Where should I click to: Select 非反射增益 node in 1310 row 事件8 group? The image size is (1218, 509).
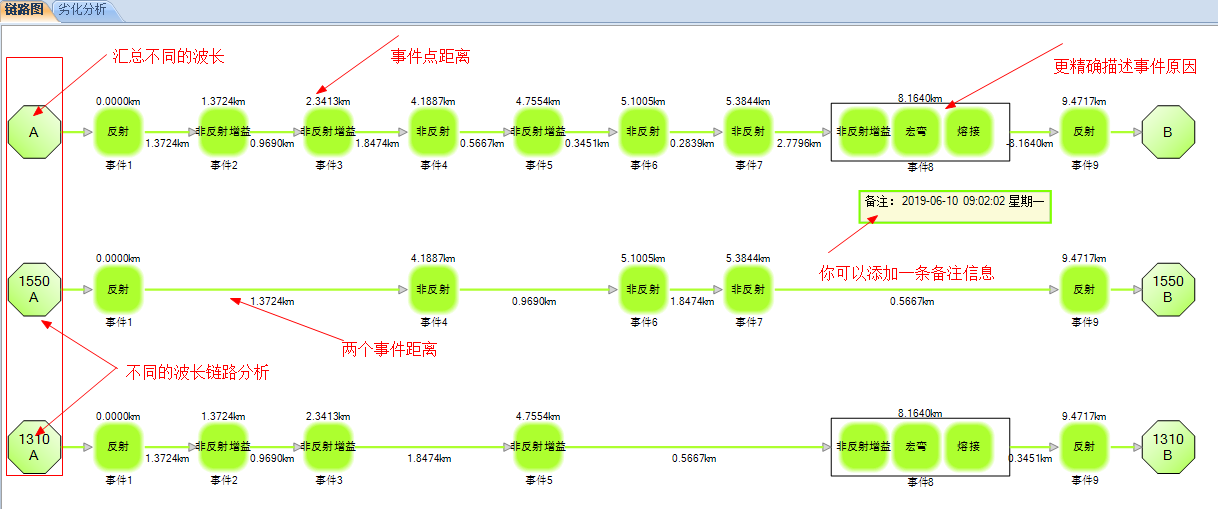coord(862,448)
